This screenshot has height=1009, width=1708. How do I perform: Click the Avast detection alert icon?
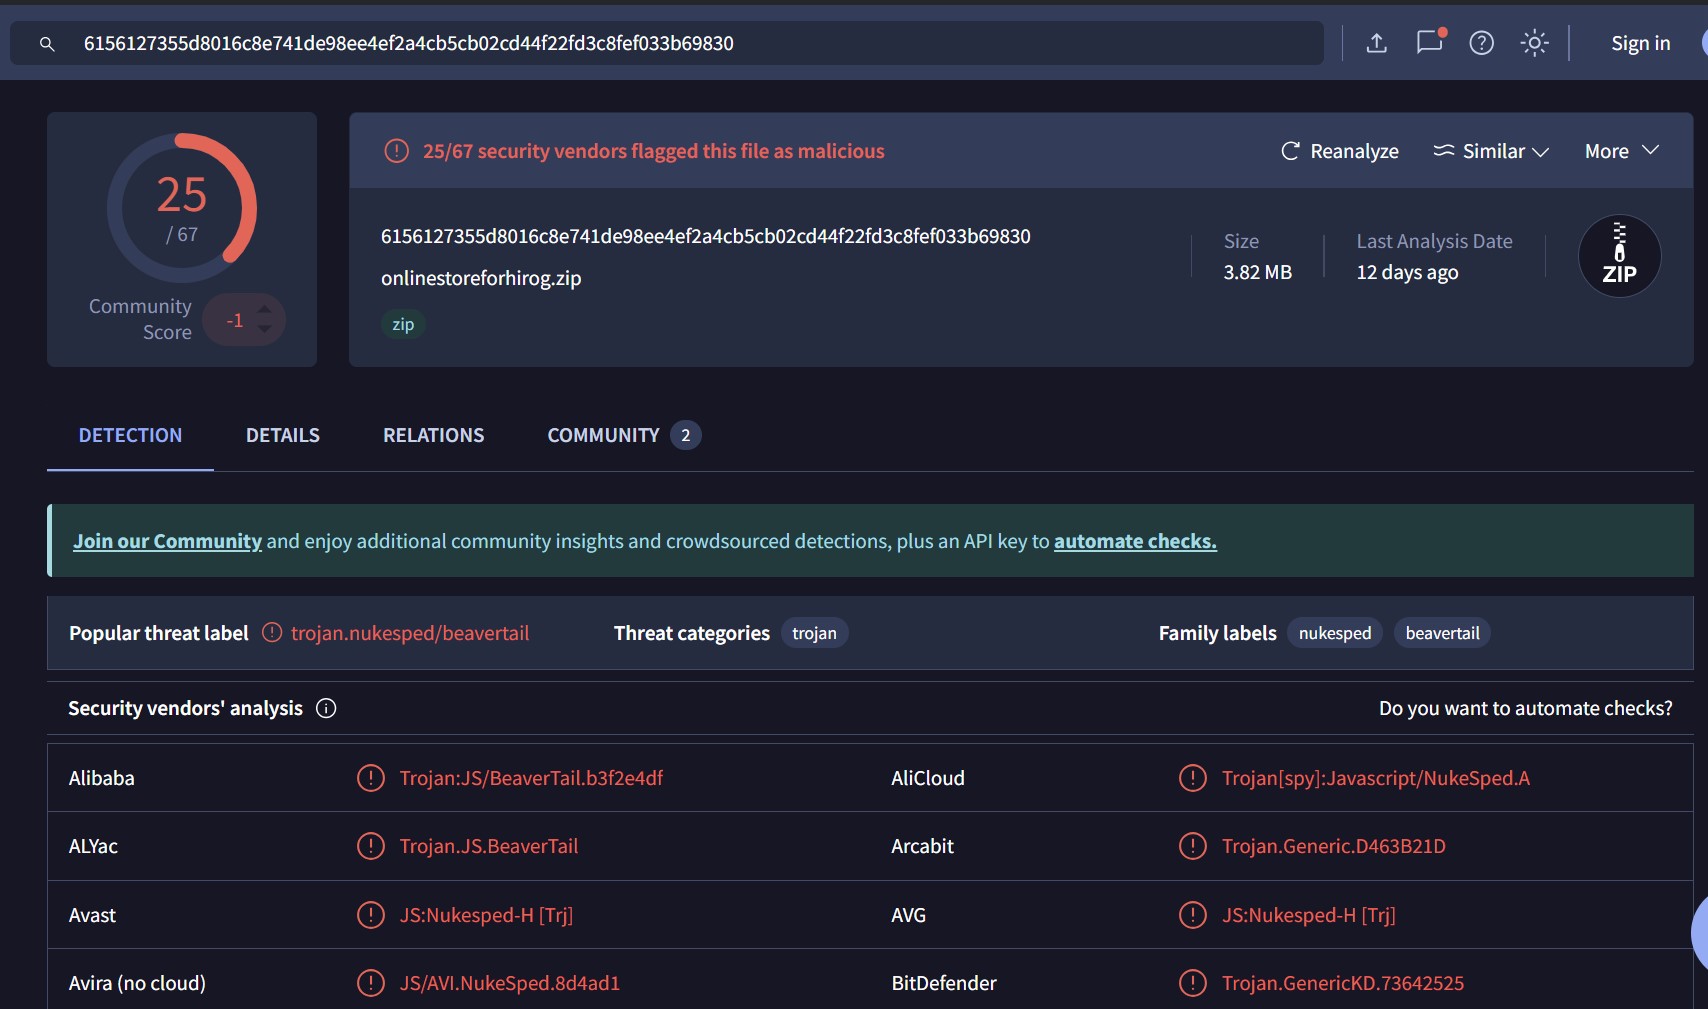[371, 915]
